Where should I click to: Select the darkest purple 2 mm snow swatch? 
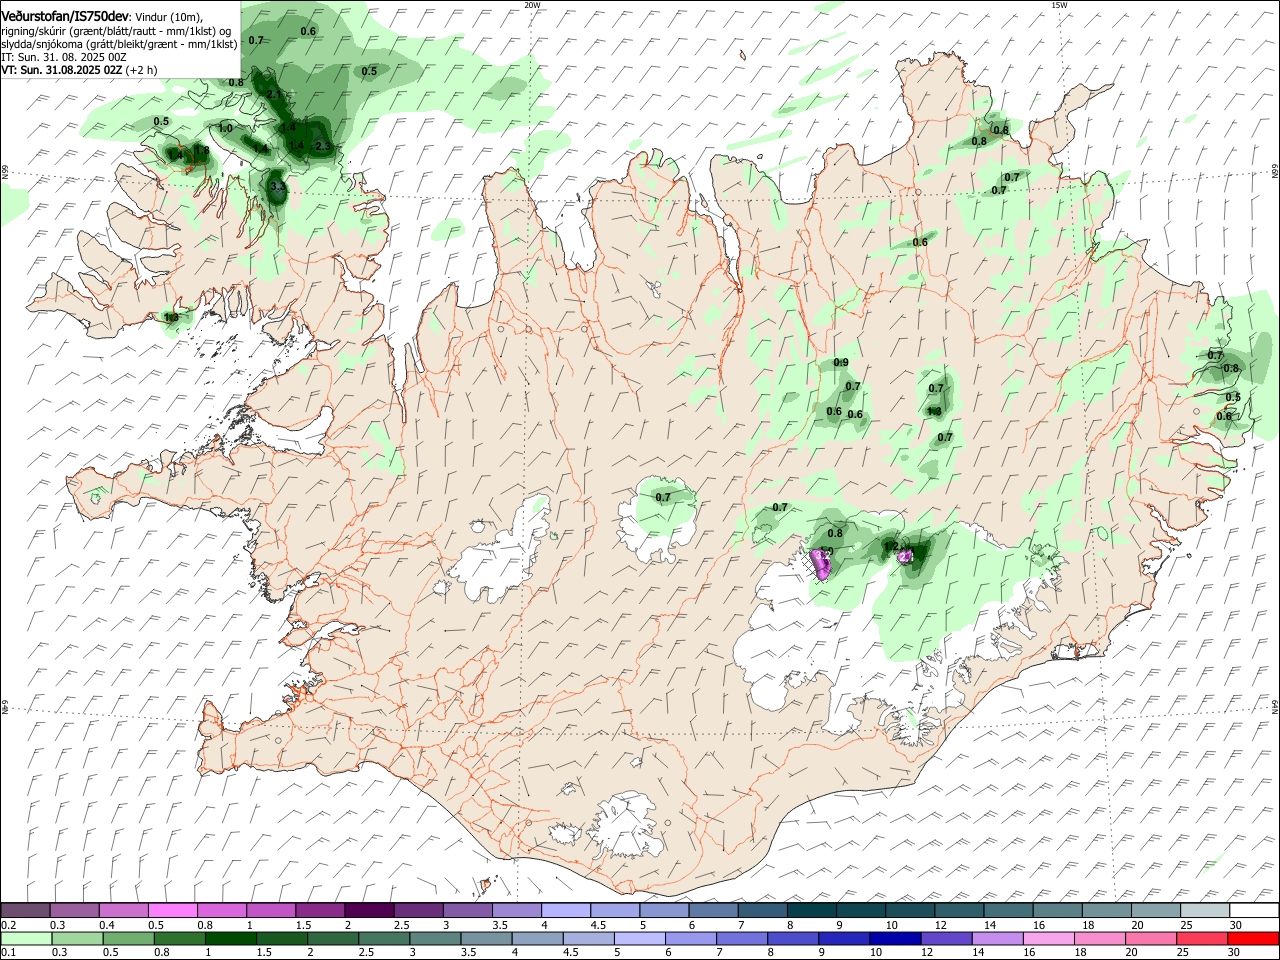[x=369, y=911]
